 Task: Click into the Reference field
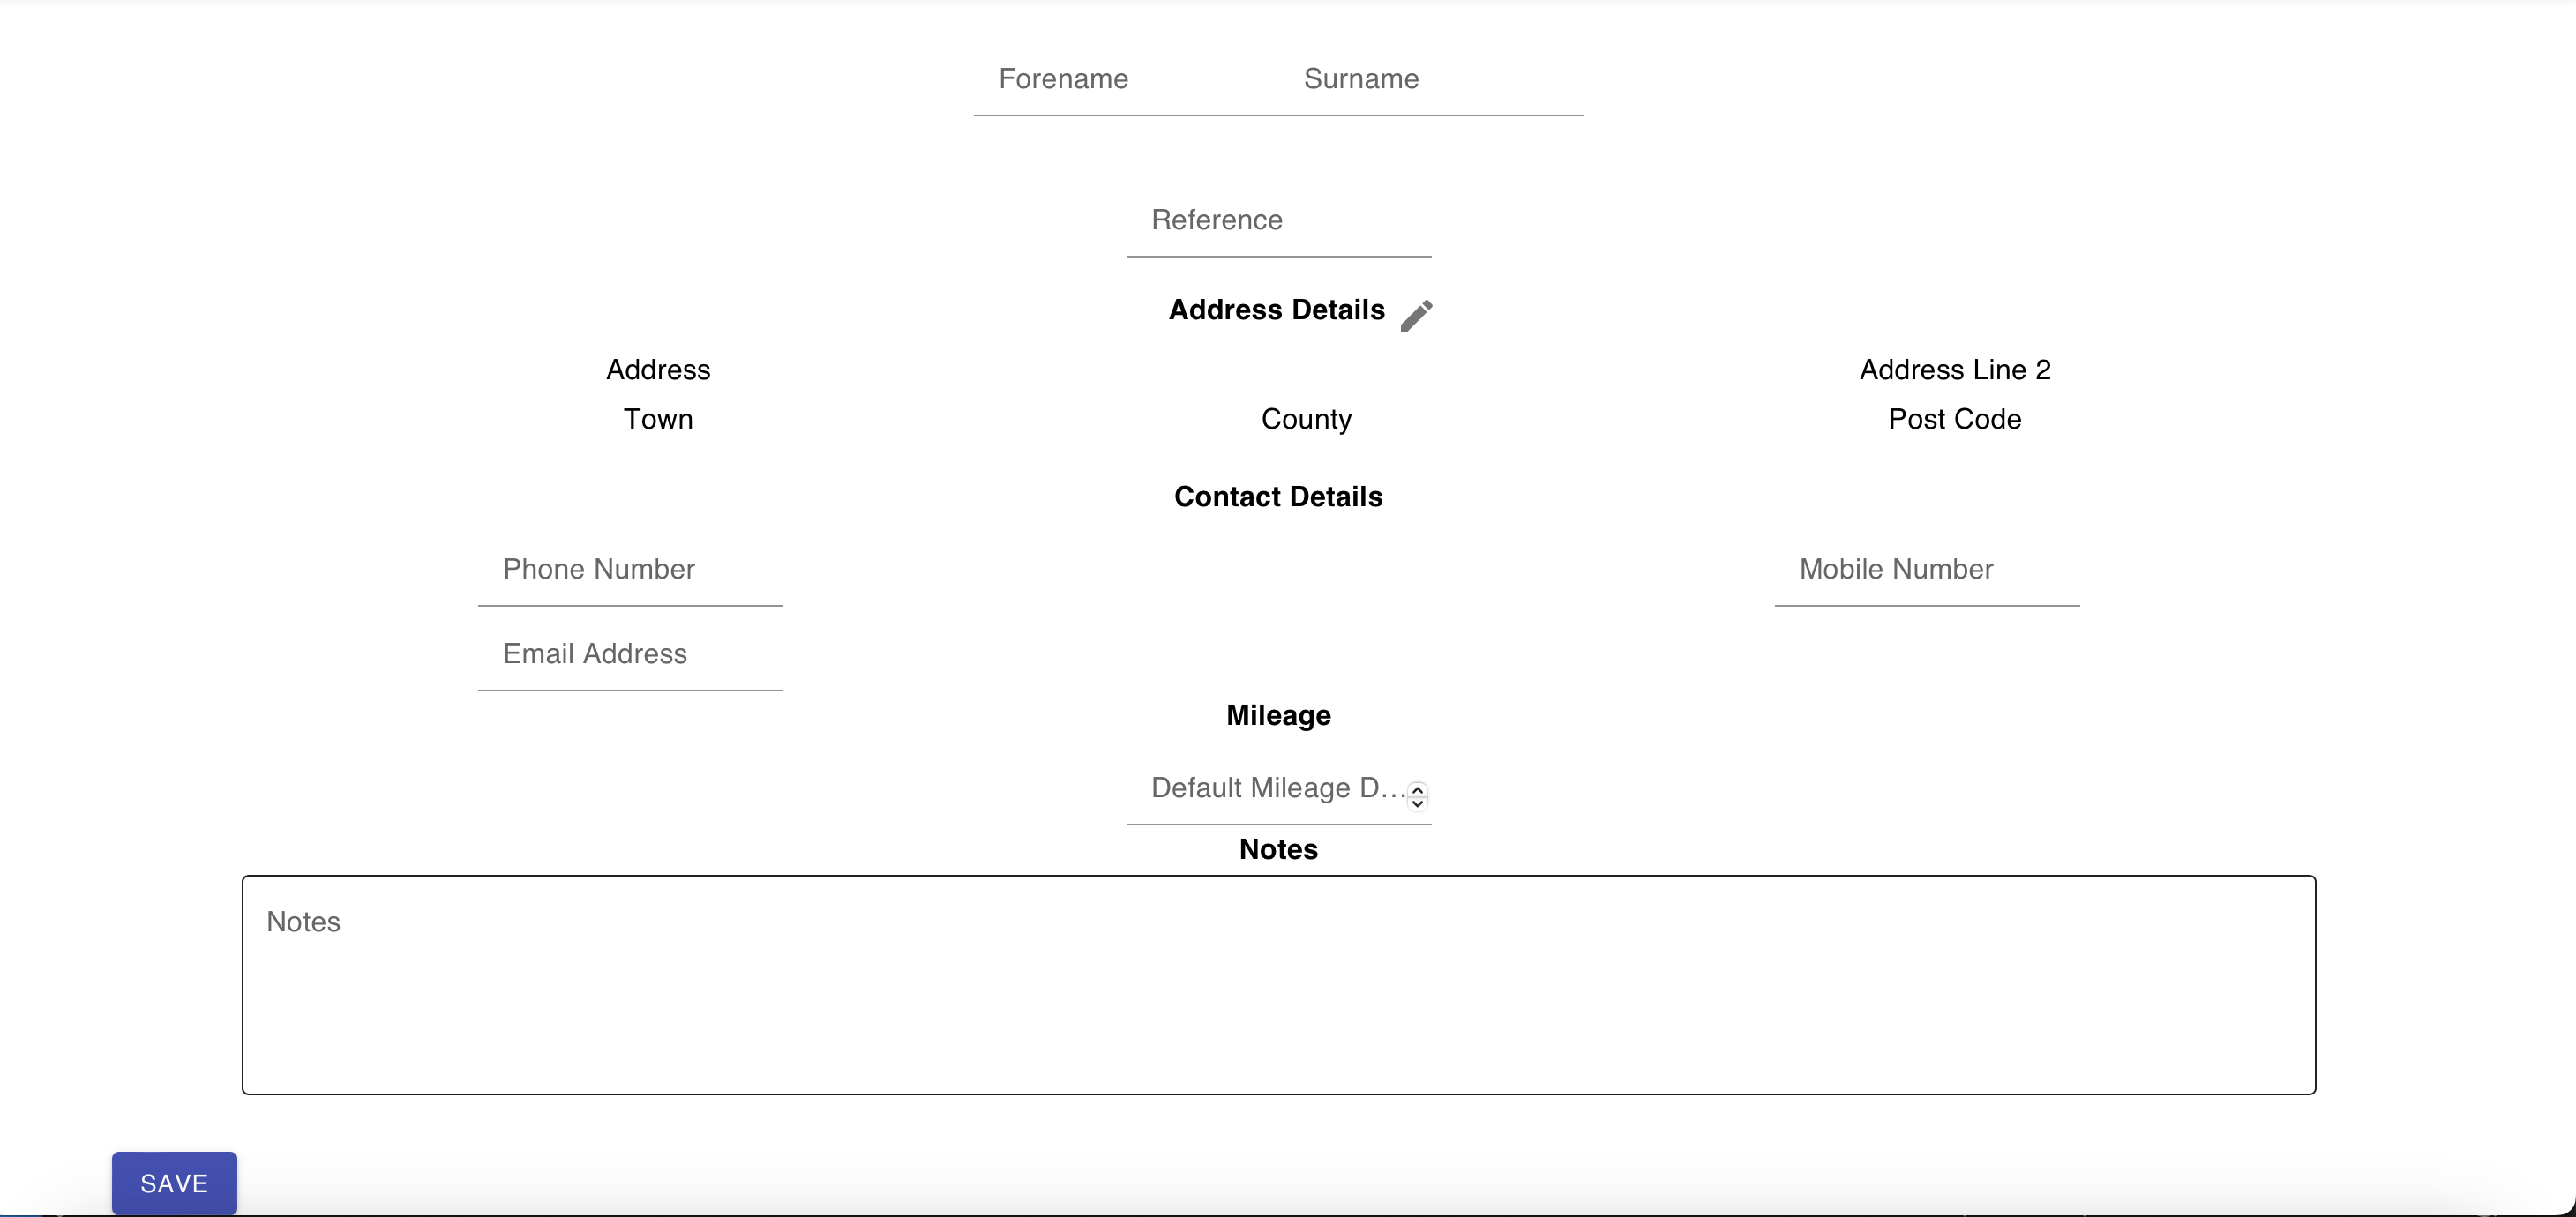(1278, 220)
